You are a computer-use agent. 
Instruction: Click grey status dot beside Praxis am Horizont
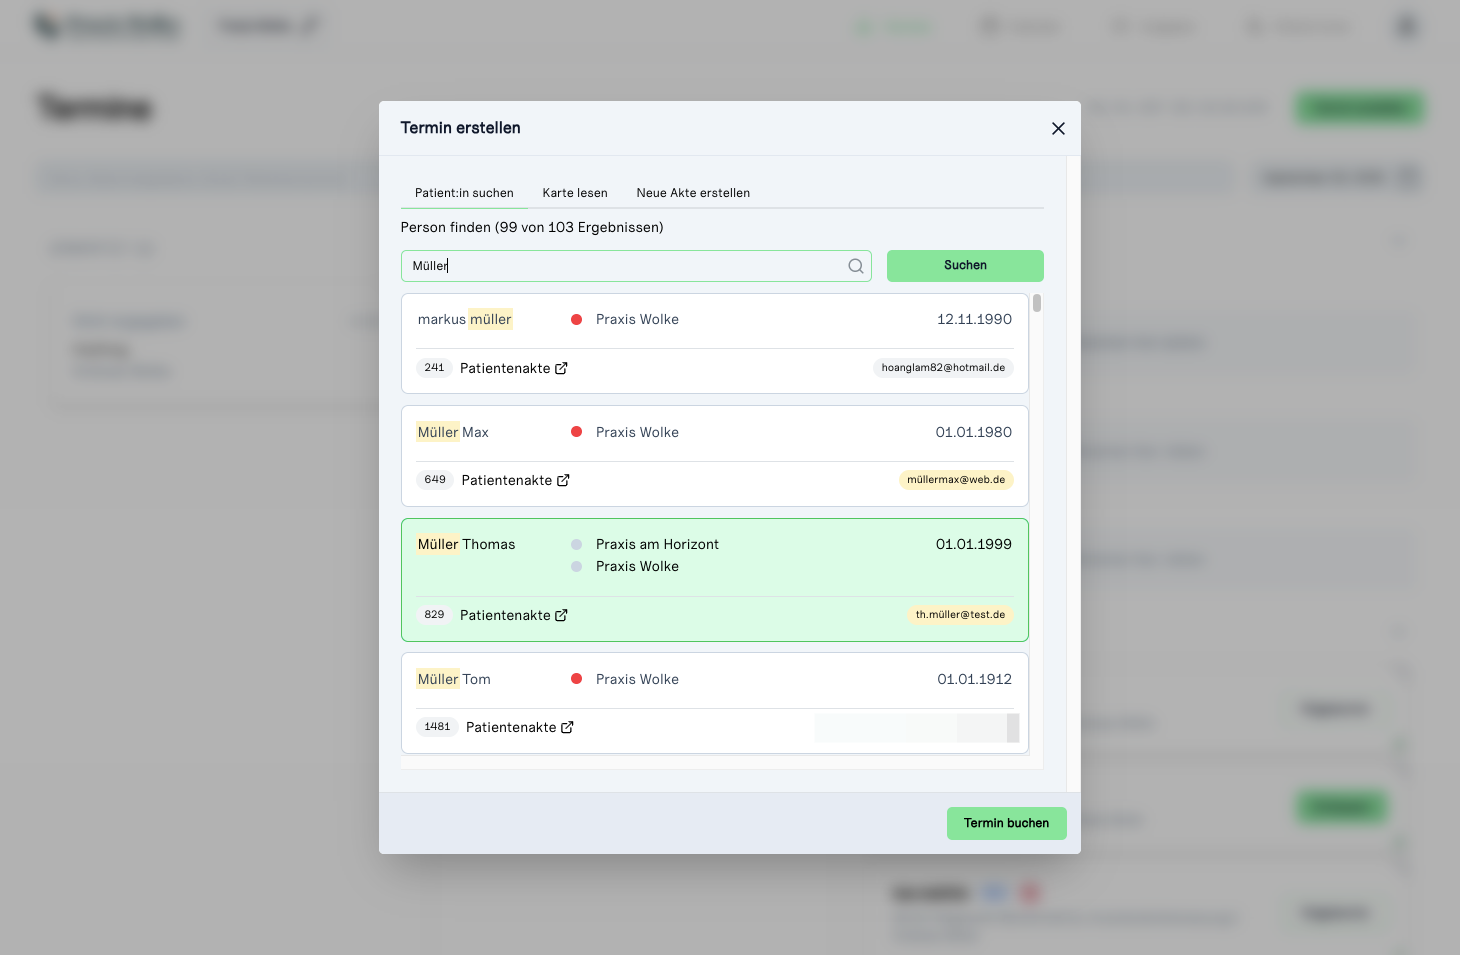click(576, 544)
